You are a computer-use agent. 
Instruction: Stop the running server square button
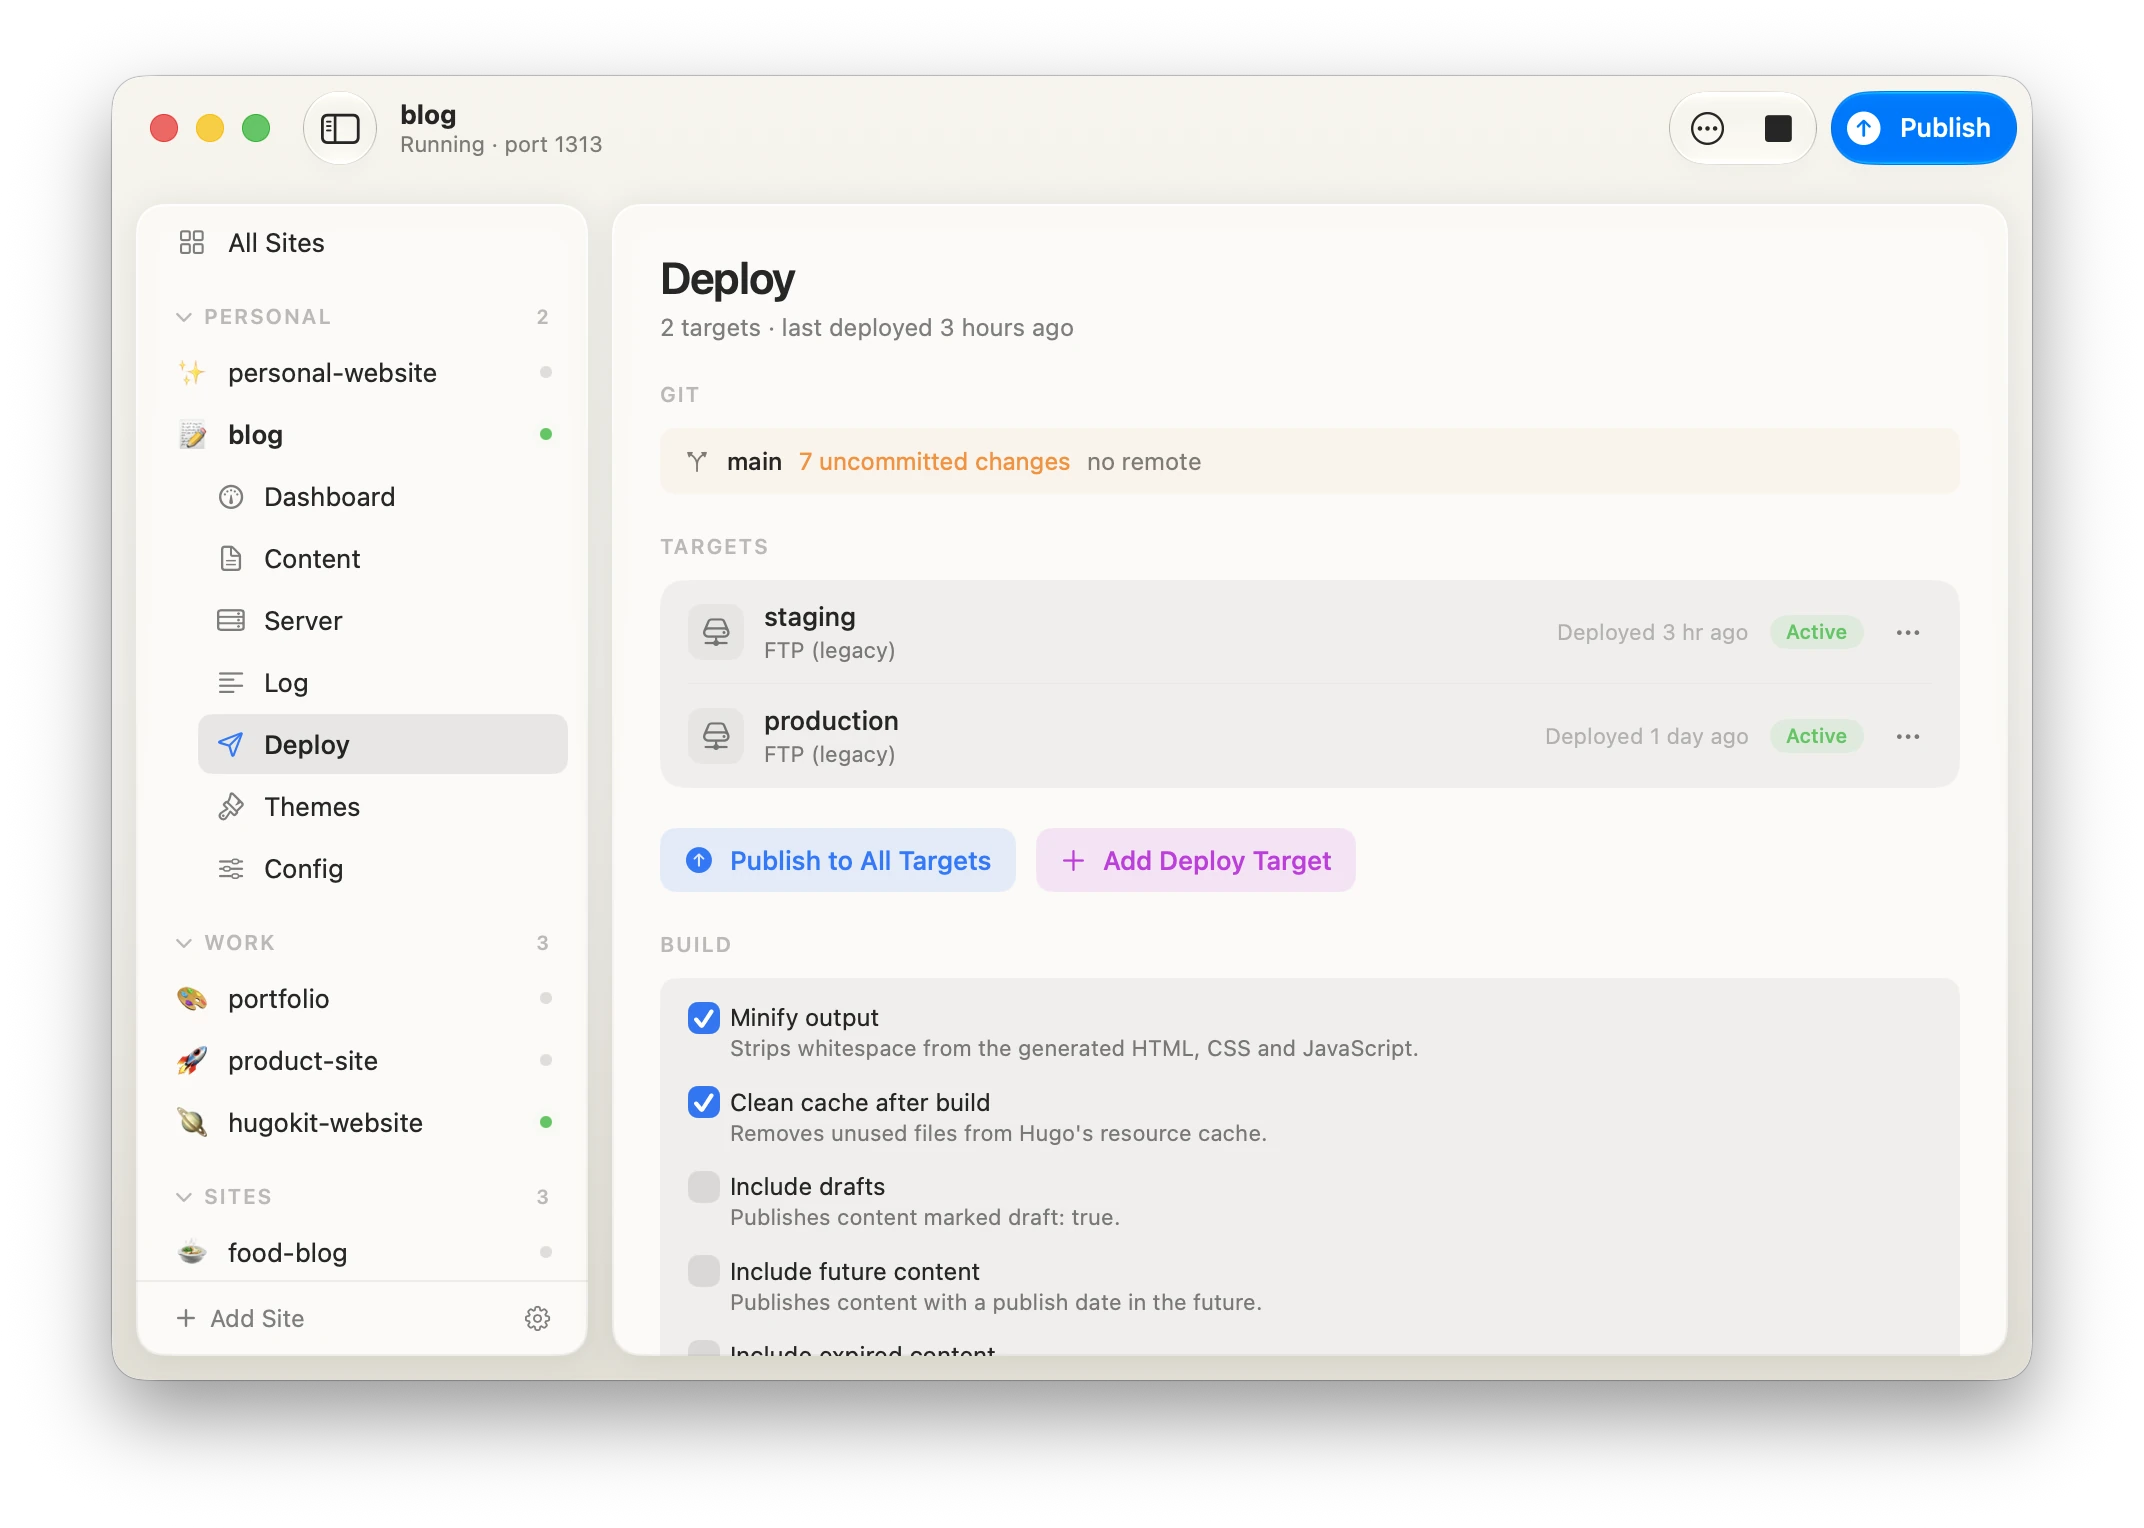pyautogui.click(x=1777, y=128)
